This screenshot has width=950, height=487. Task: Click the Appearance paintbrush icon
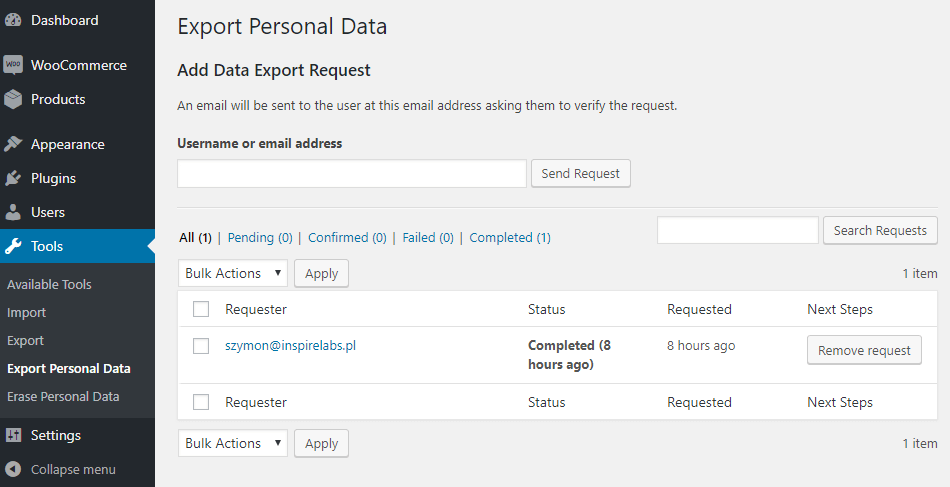(x=13, y=144)
